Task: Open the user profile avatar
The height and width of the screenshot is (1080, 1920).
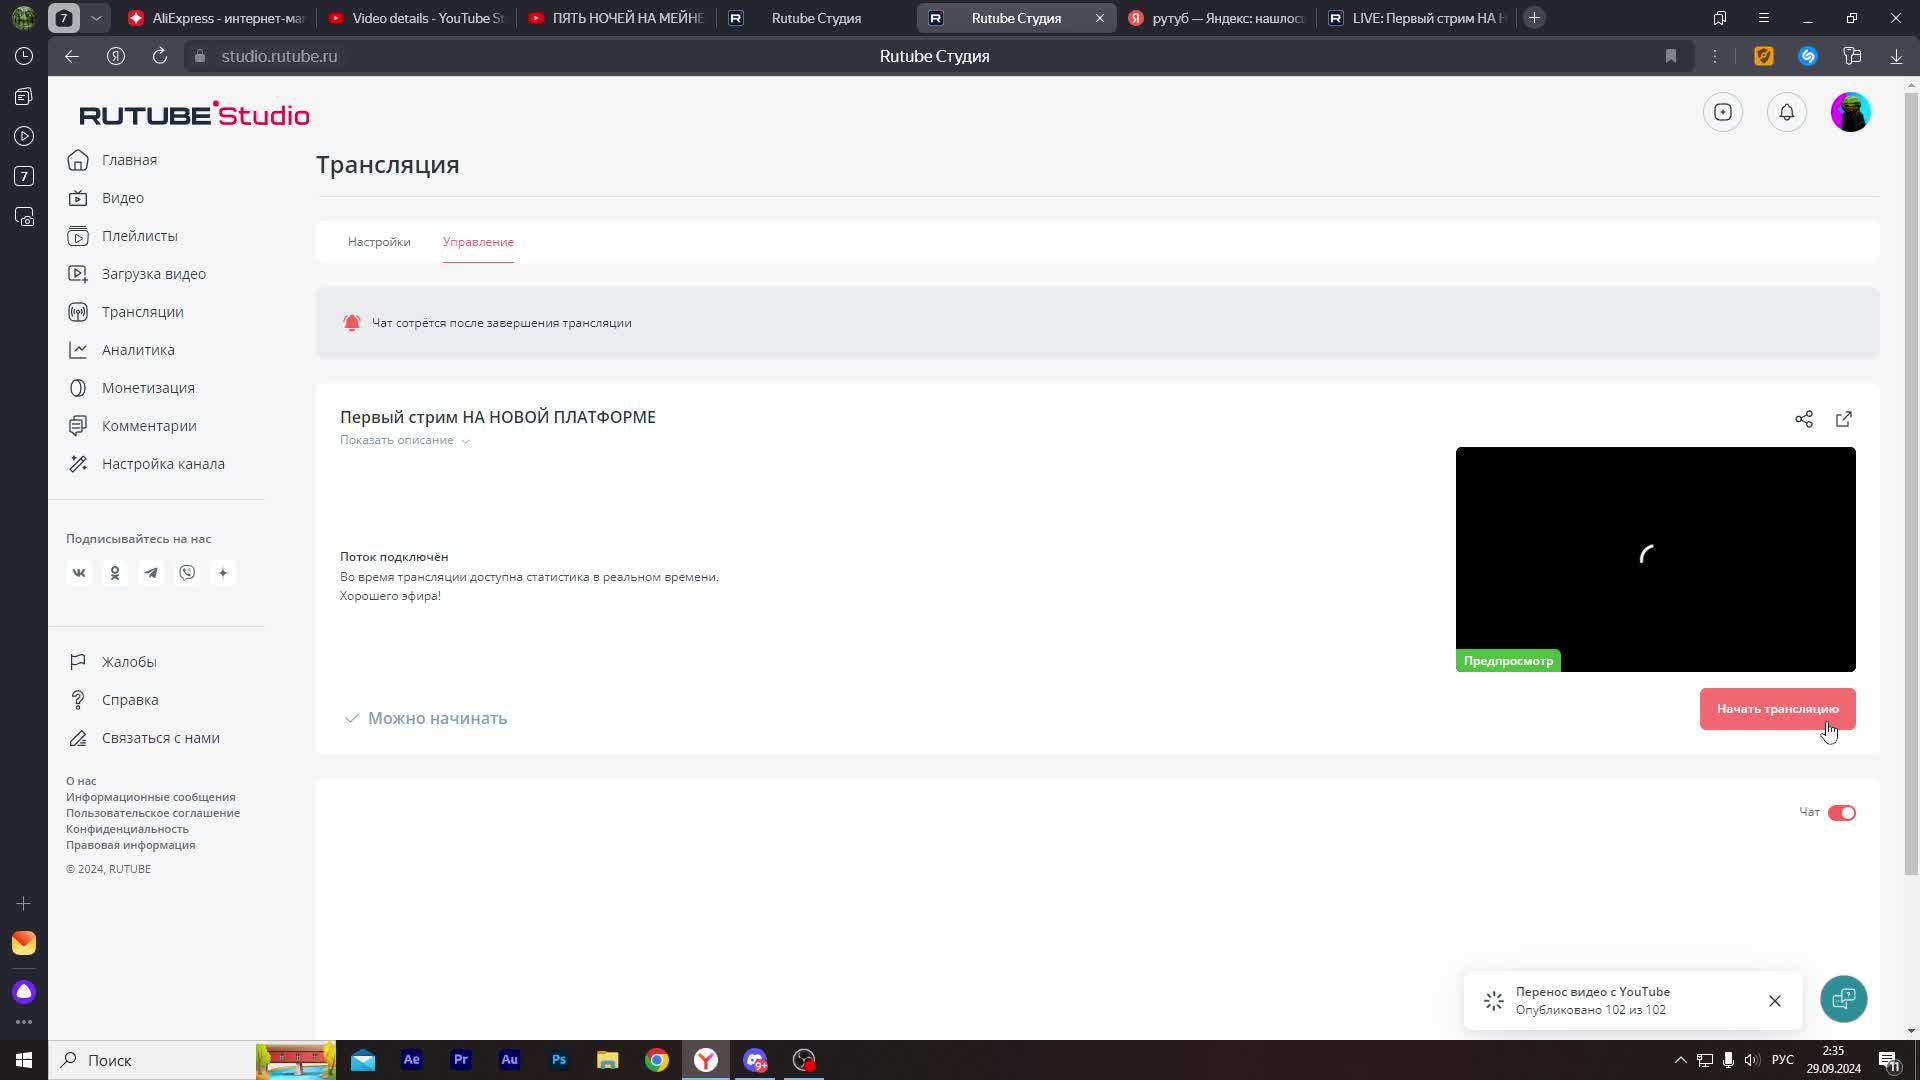Action: pos(1850,112)
